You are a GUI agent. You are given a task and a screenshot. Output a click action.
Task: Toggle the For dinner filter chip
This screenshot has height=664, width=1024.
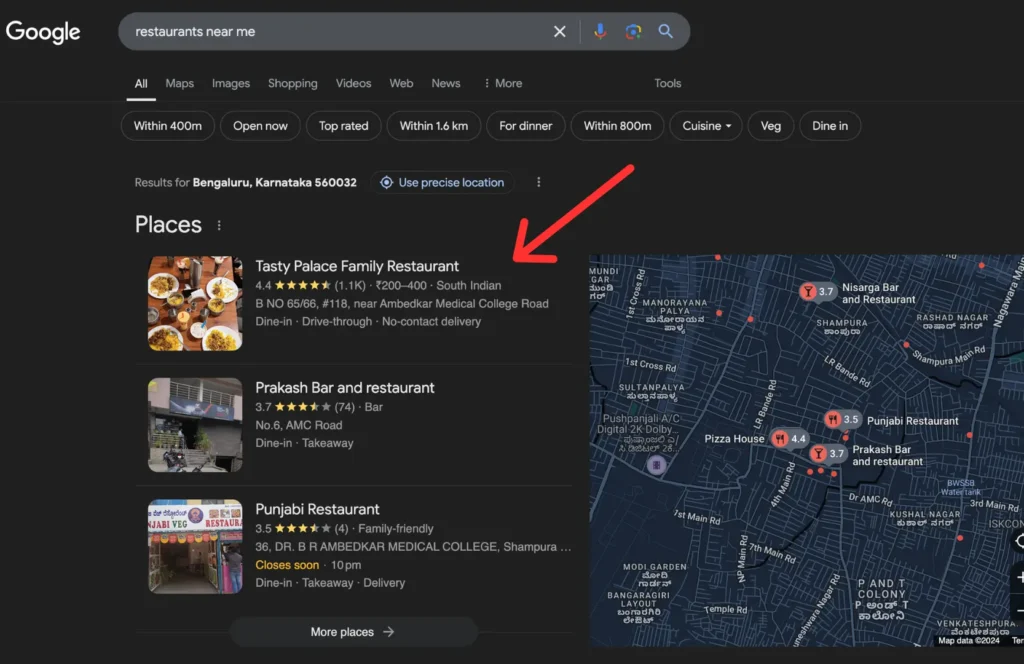coord(526,126)
